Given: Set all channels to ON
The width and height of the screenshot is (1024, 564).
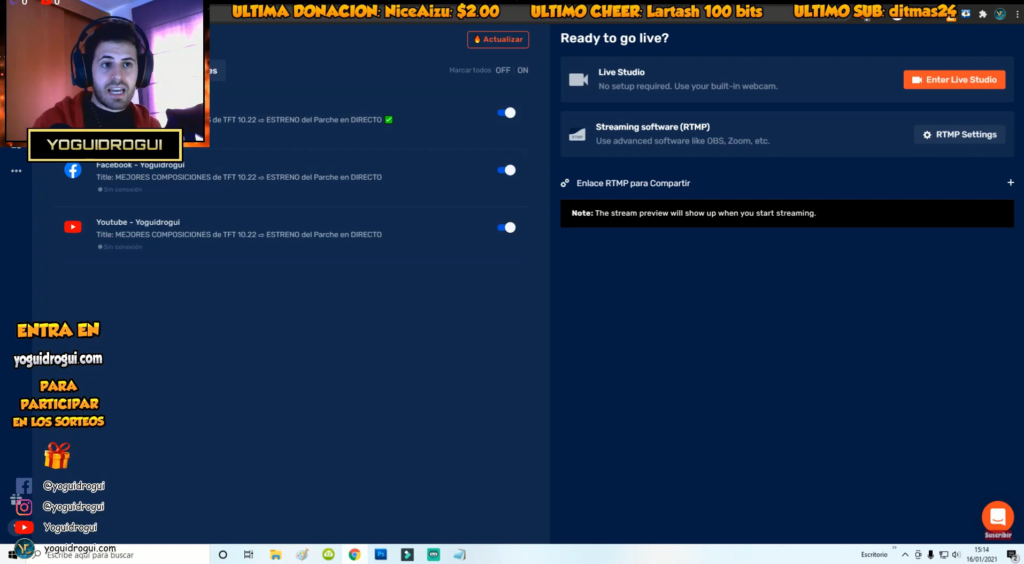Looking at the screenshot, I should 522,70.
